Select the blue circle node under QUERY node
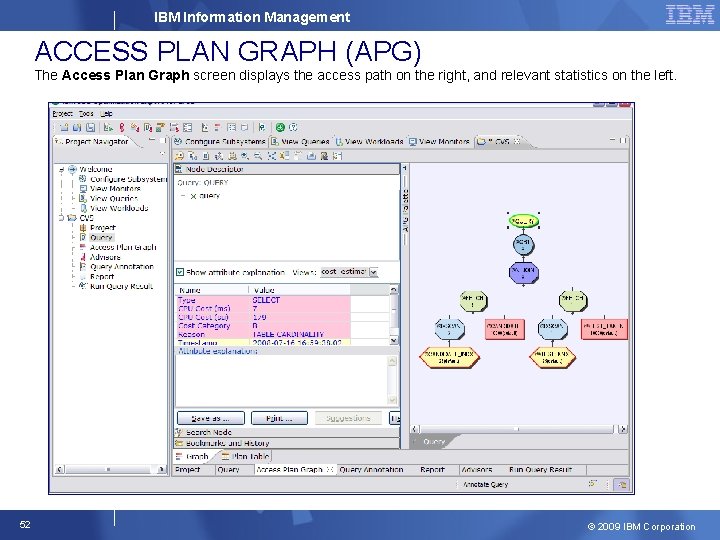720x540 pixels. (523, 244)
